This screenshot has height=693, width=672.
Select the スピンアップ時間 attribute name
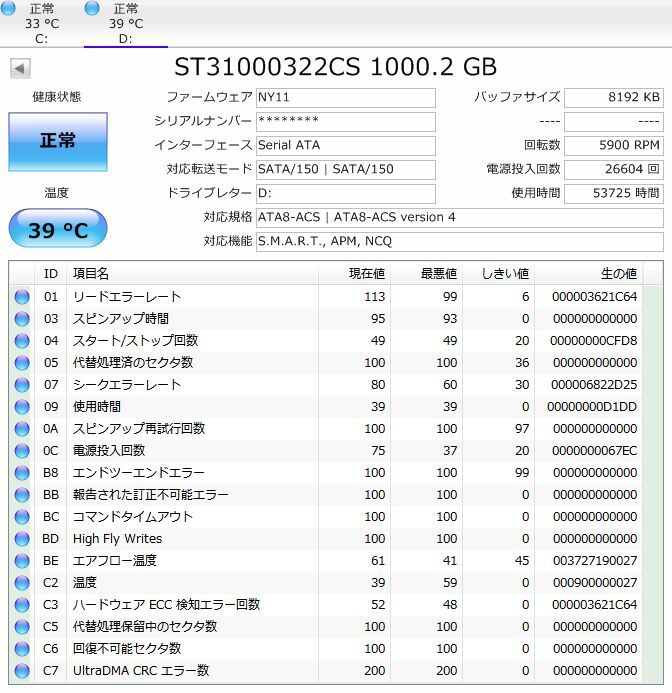121,319
